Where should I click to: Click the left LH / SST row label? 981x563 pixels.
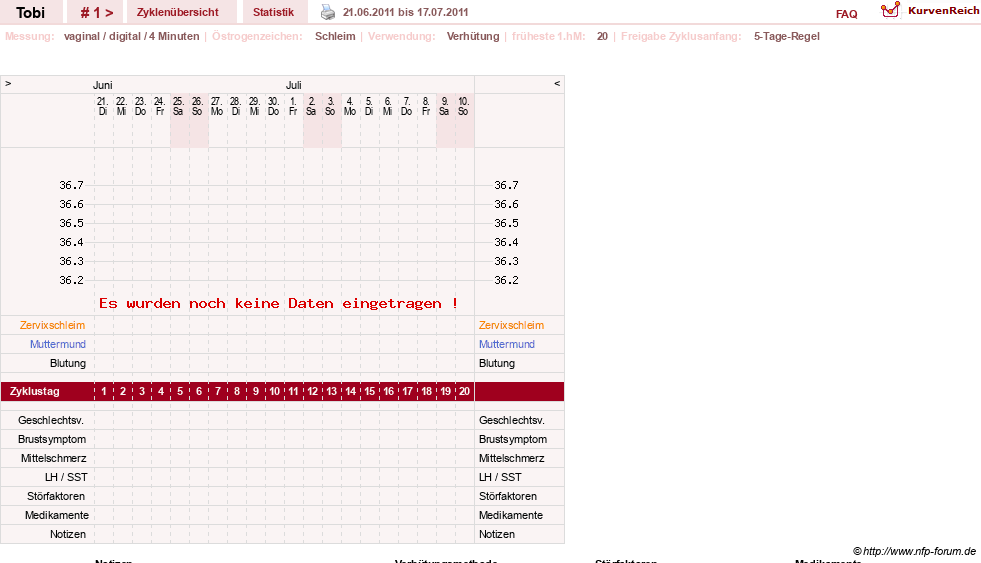pos(66,477)
